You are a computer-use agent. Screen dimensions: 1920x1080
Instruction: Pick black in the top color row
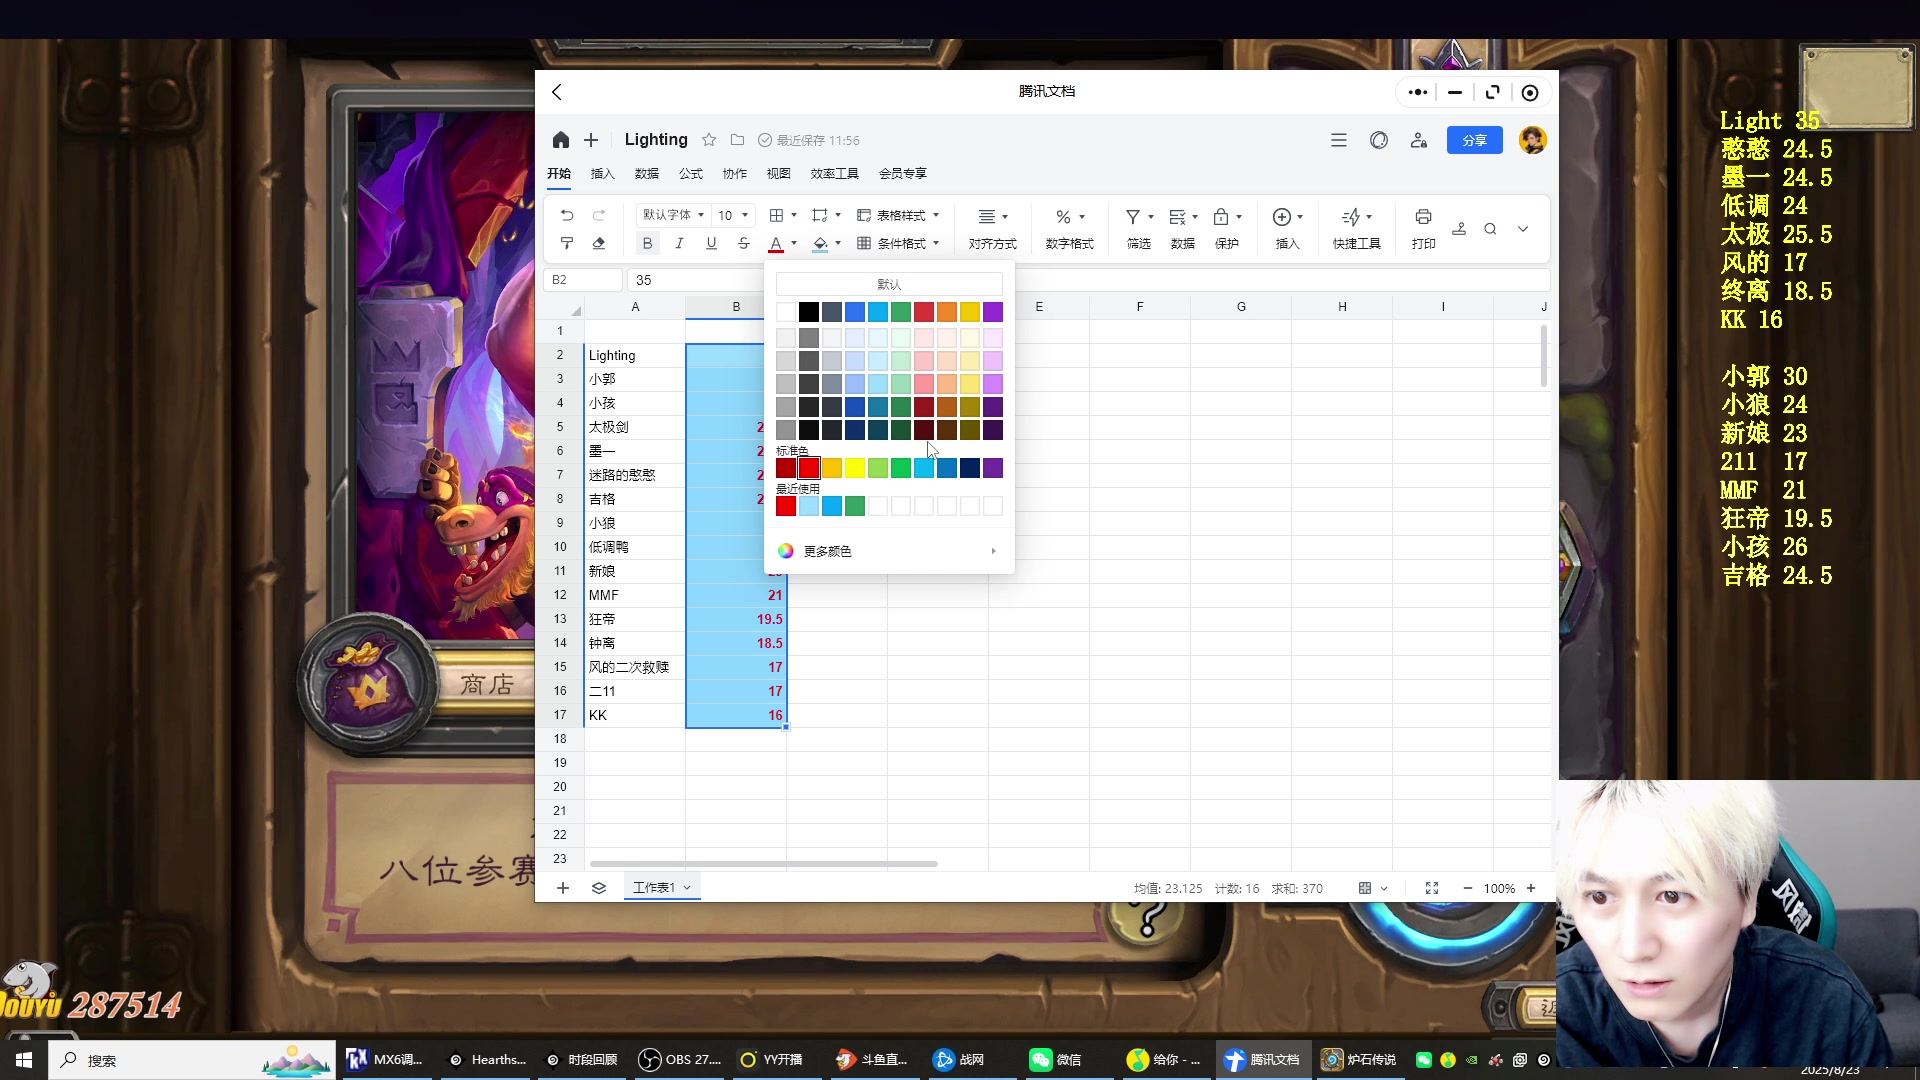[809, 312]
